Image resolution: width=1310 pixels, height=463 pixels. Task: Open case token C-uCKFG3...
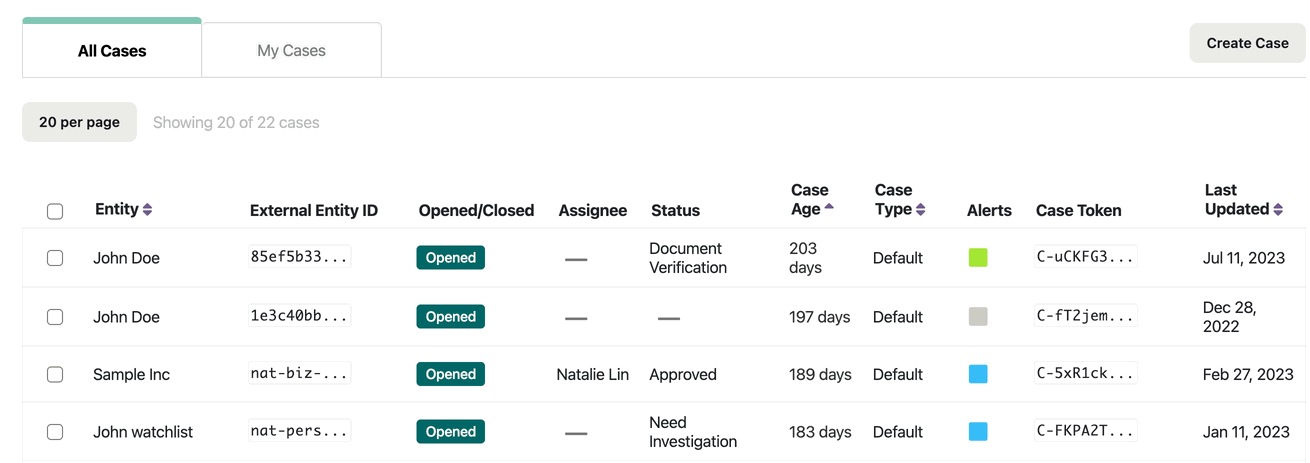point(1085,257)
